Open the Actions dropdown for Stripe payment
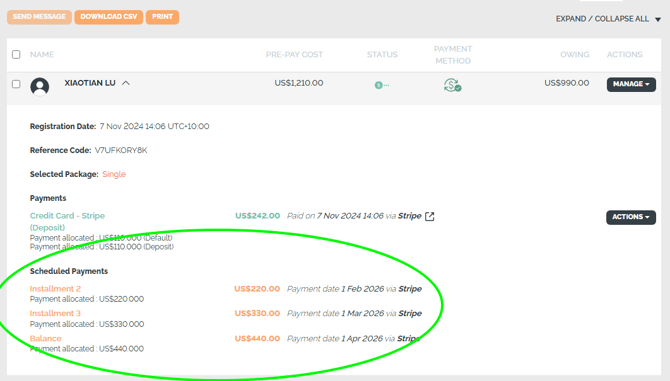Image resolution: width=670 pixels, height=381 pixels. (631, 217)
